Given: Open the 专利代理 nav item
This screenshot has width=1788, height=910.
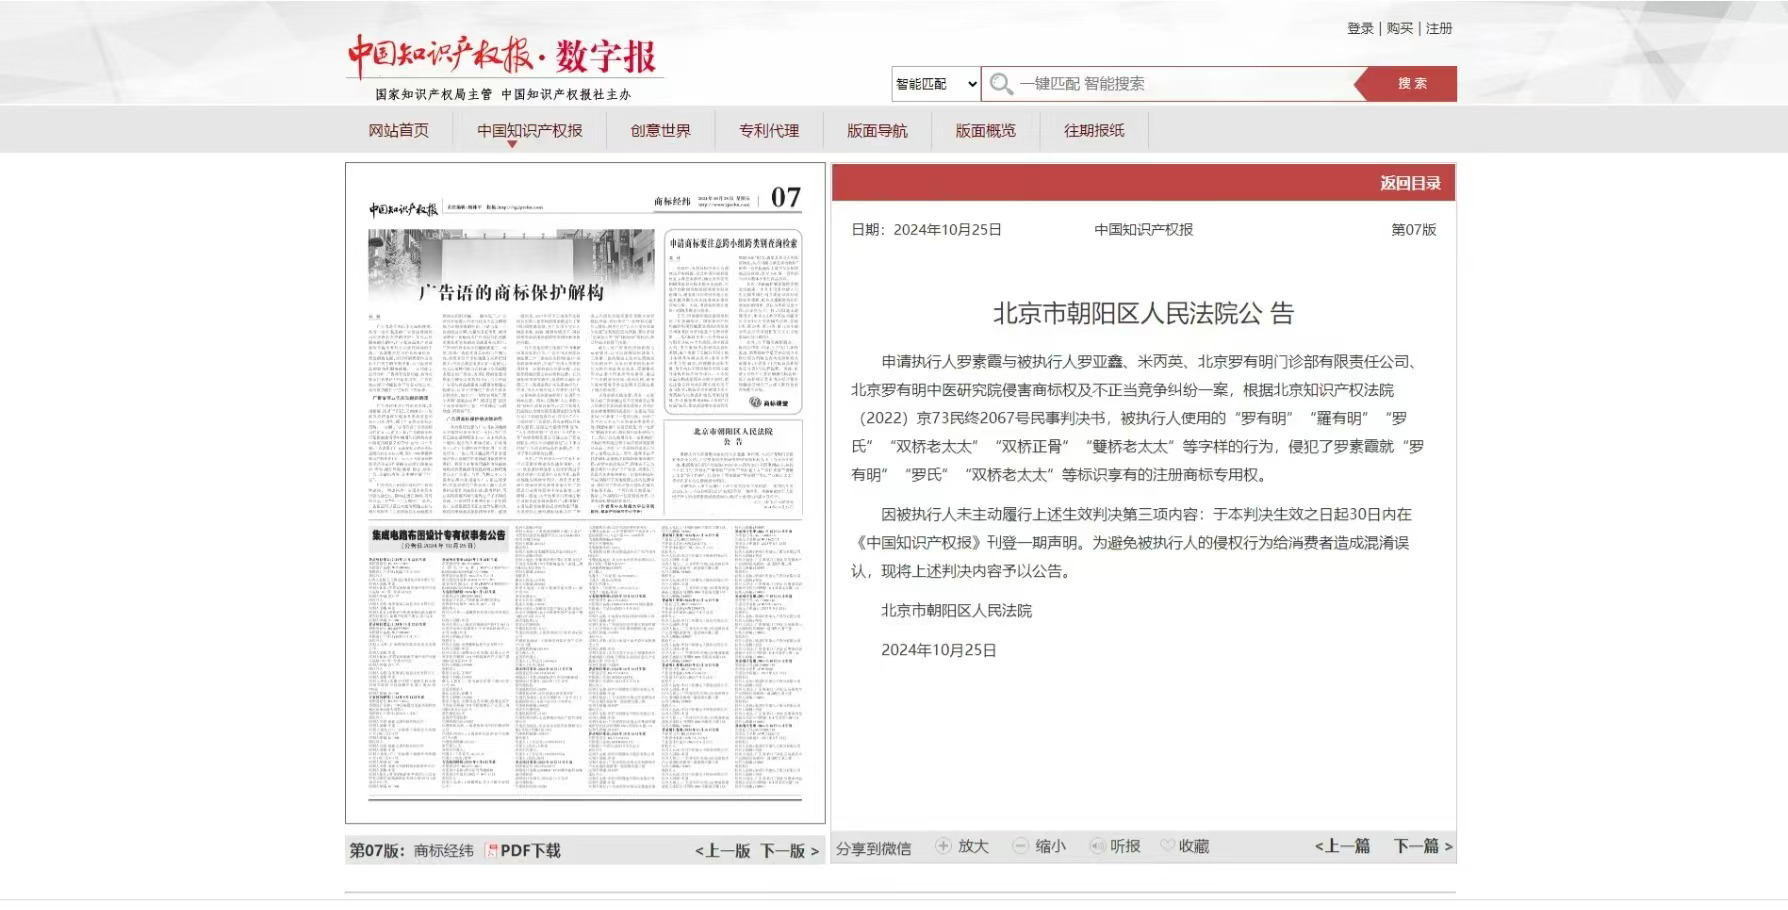Looking at the screenshot, I should click(769, 130).
